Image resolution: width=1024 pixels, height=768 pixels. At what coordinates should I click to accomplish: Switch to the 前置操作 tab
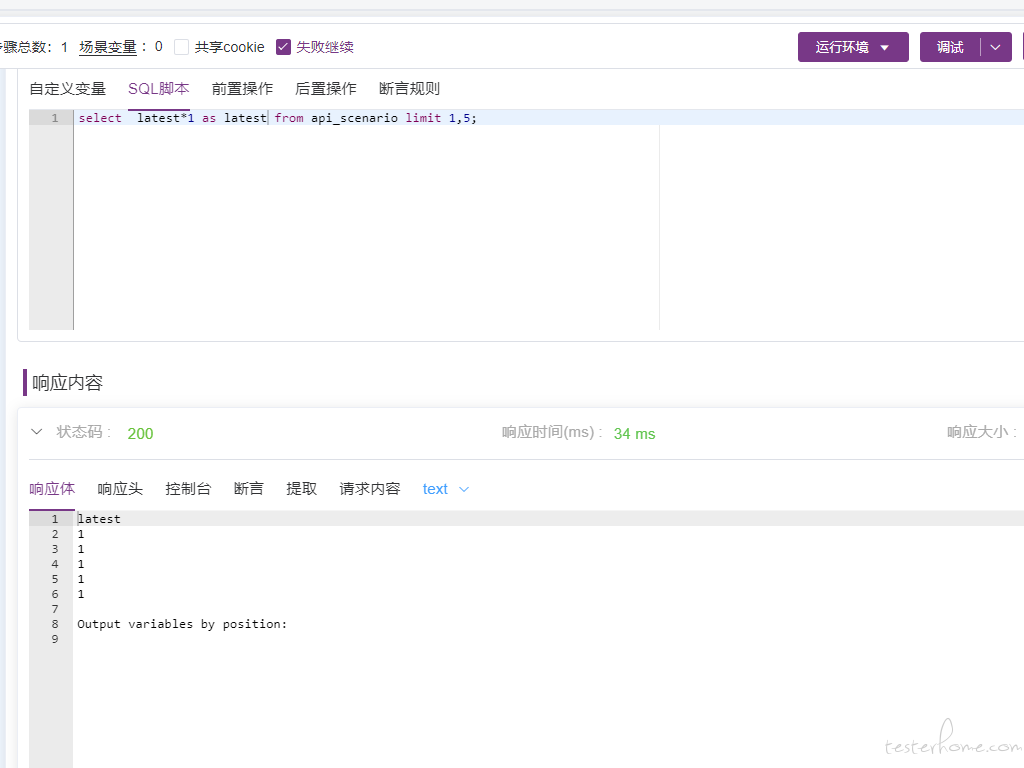click(x=242, y=89)
